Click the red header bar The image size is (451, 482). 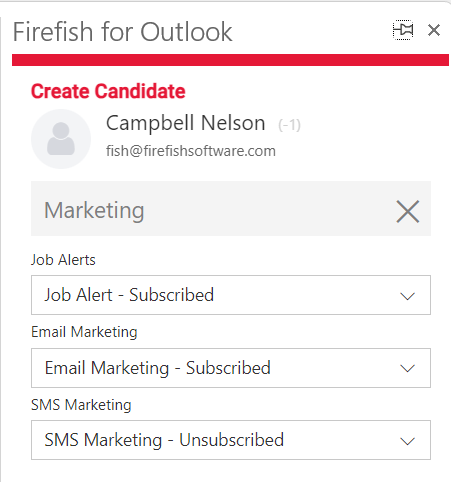[230, 60]
